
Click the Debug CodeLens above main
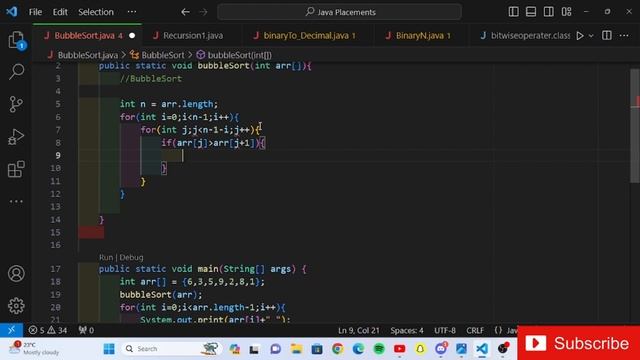click(131, 258)
